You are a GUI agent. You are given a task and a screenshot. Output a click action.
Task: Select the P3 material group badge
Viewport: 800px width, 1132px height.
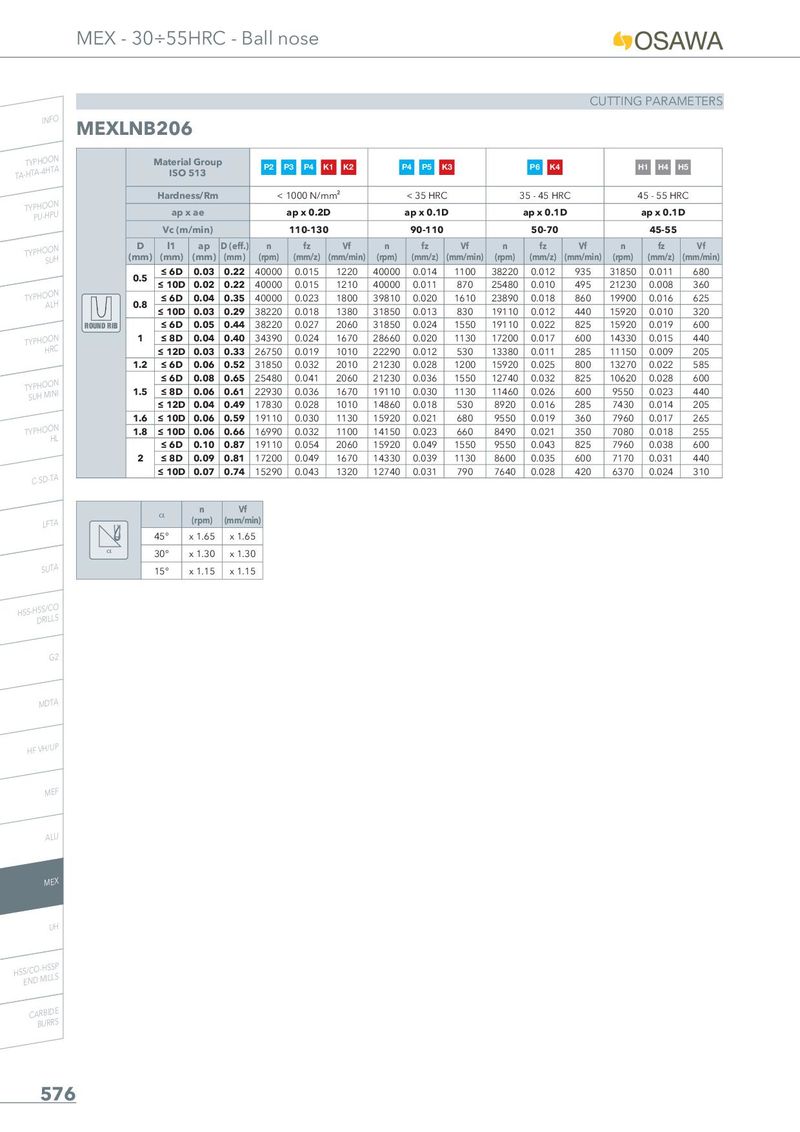pos(289,167)
